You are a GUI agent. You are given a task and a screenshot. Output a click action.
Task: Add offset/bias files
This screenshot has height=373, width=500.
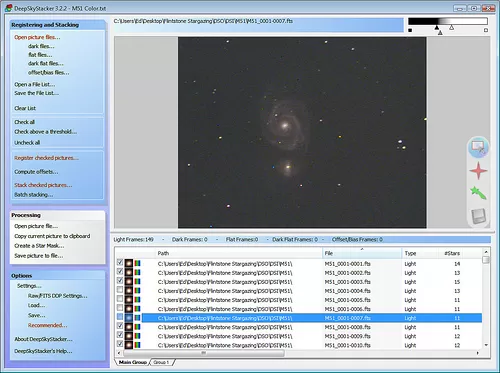[49, 72]
